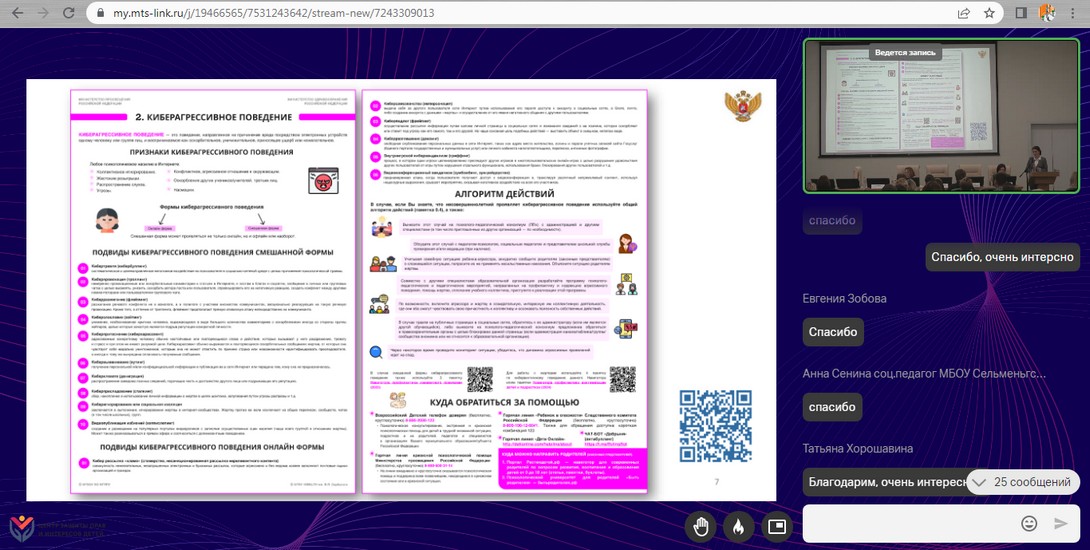
Task: Reload the page with refresh icon
Action: (70, 14)
